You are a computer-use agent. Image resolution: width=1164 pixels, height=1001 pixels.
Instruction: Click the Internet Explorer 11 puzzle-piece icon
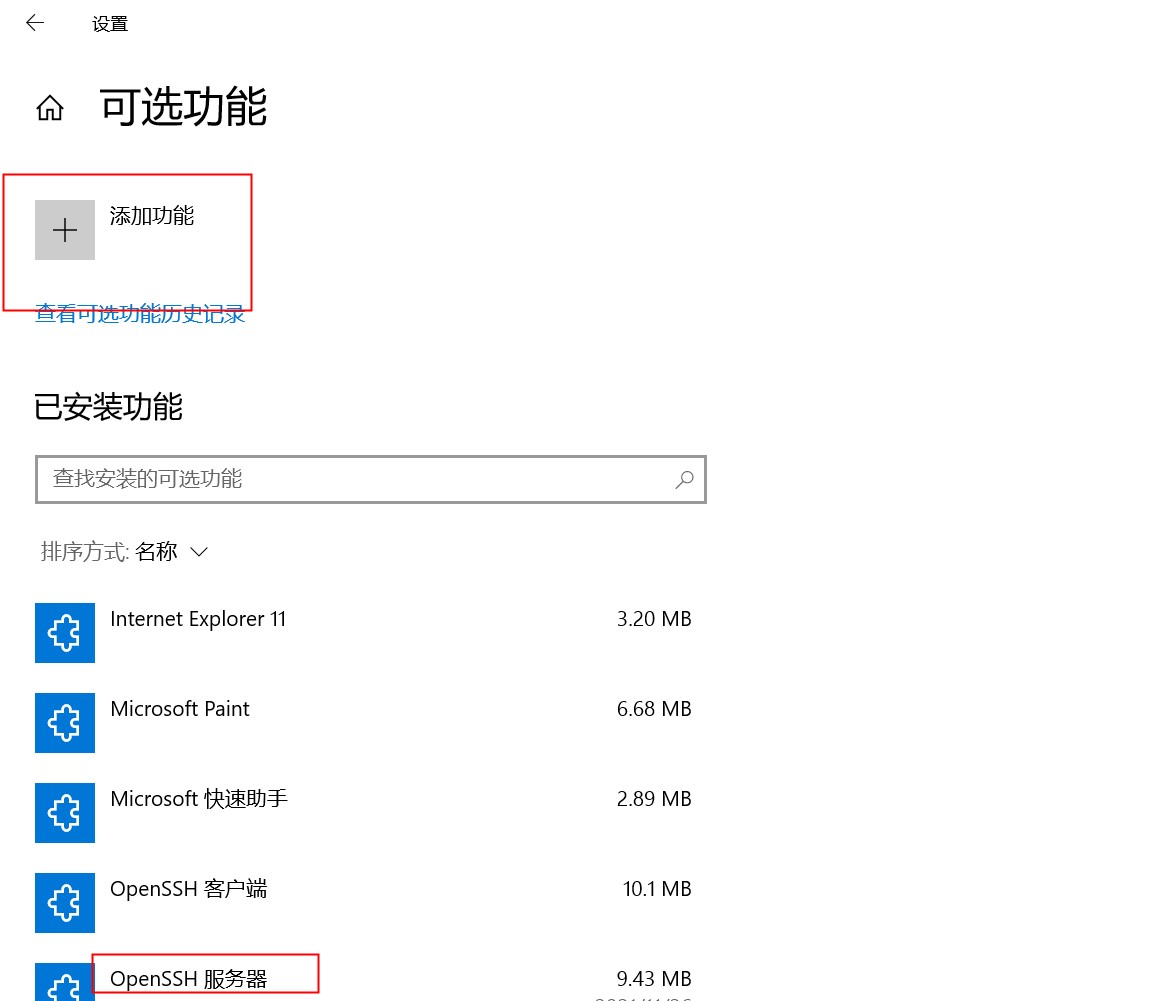tap(64, 633)
